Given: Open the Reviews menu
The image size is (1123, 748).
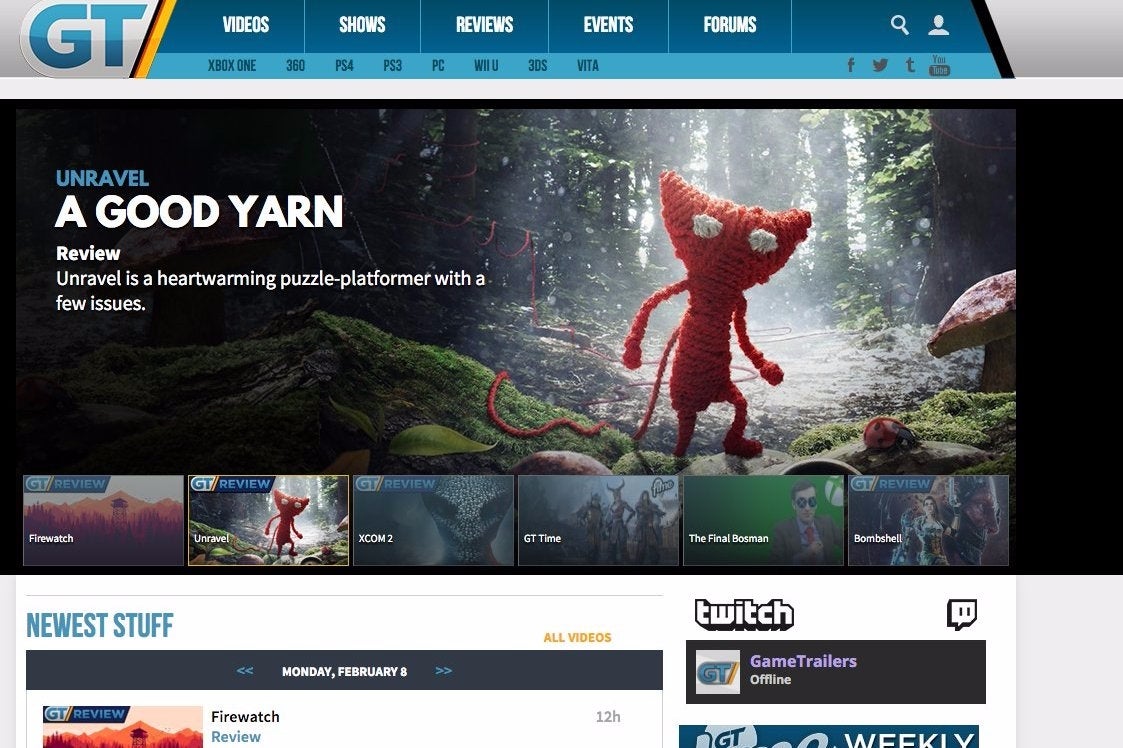Looking at the screenshot, I should [485, 25].
